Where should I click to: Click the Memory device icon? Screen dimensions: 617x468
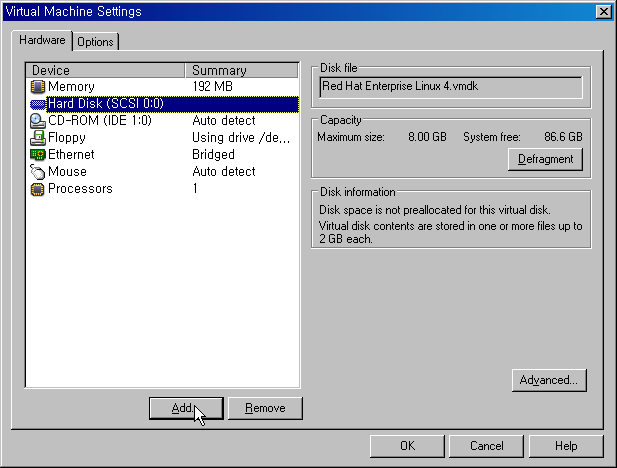pyautogui.click(x=38, y=87)
